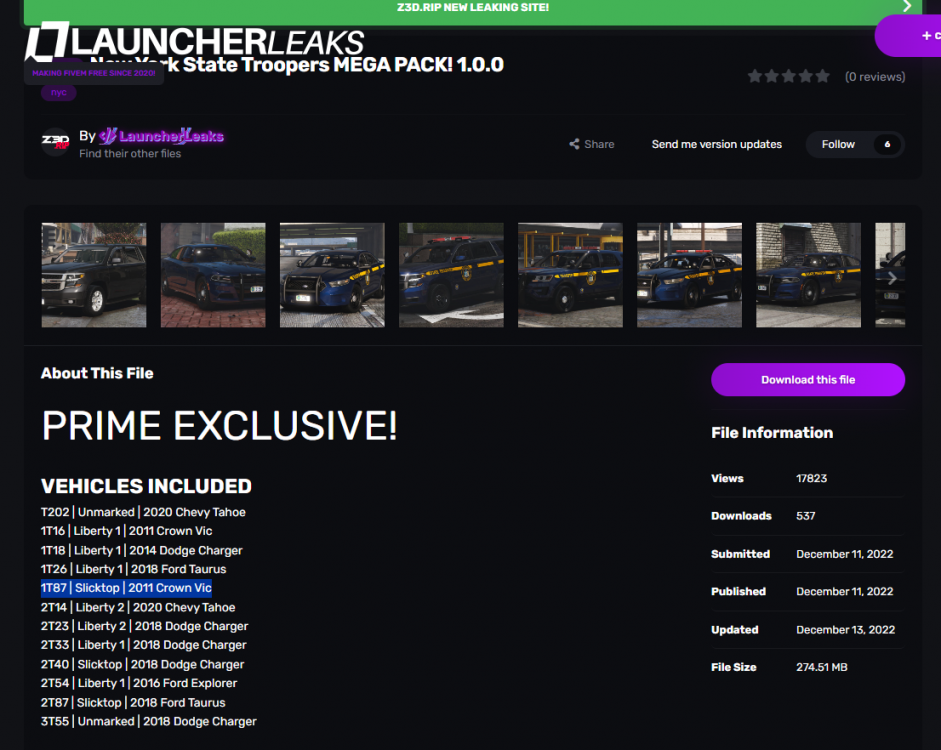Click Find their other files
The height and width of the screenshot is (750, 941).
click(x=130, y=154)
